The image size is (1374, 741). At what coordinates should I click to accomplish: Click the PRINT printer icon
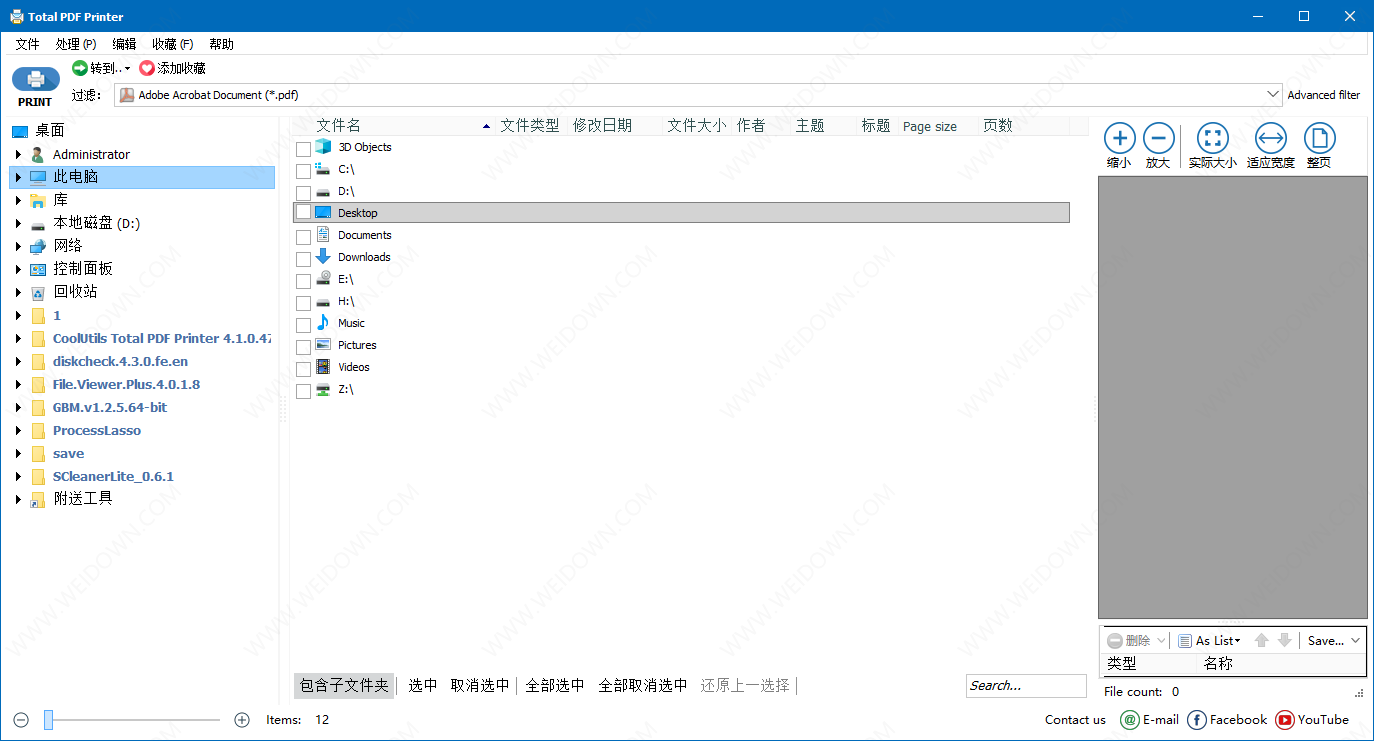coord(35,79)
